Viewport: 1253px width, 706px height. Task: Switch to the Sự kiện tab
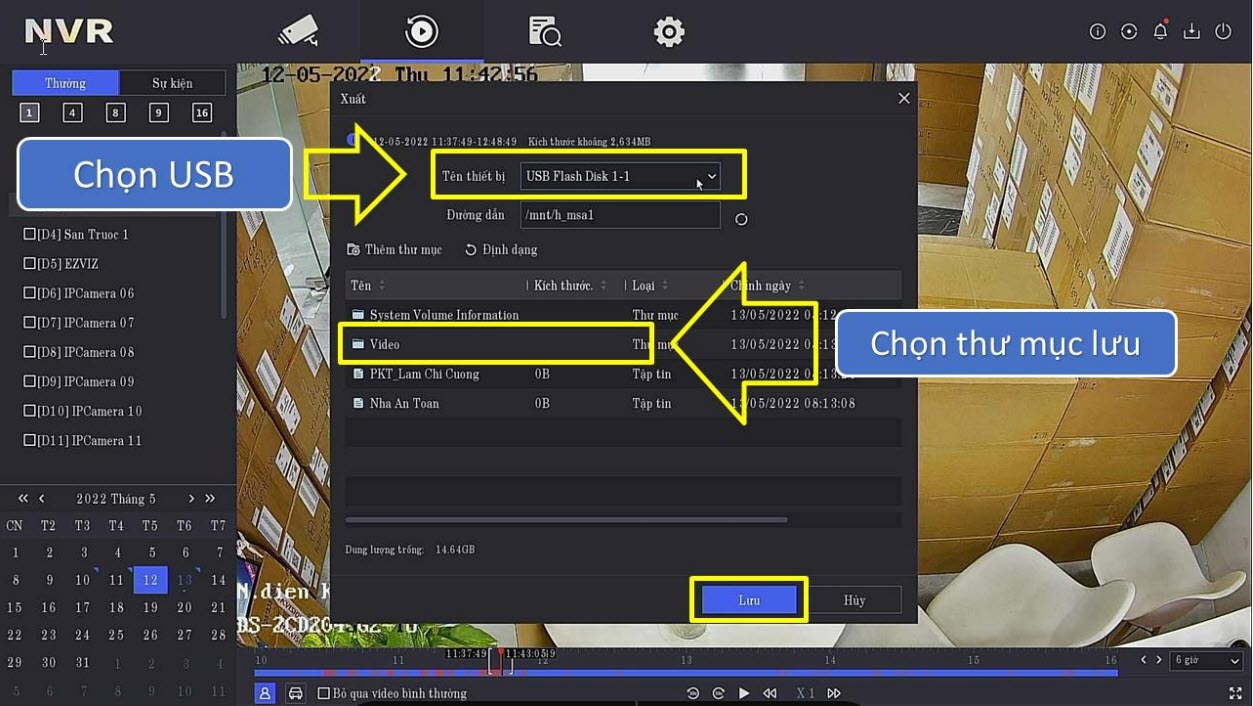coord(172,83)
